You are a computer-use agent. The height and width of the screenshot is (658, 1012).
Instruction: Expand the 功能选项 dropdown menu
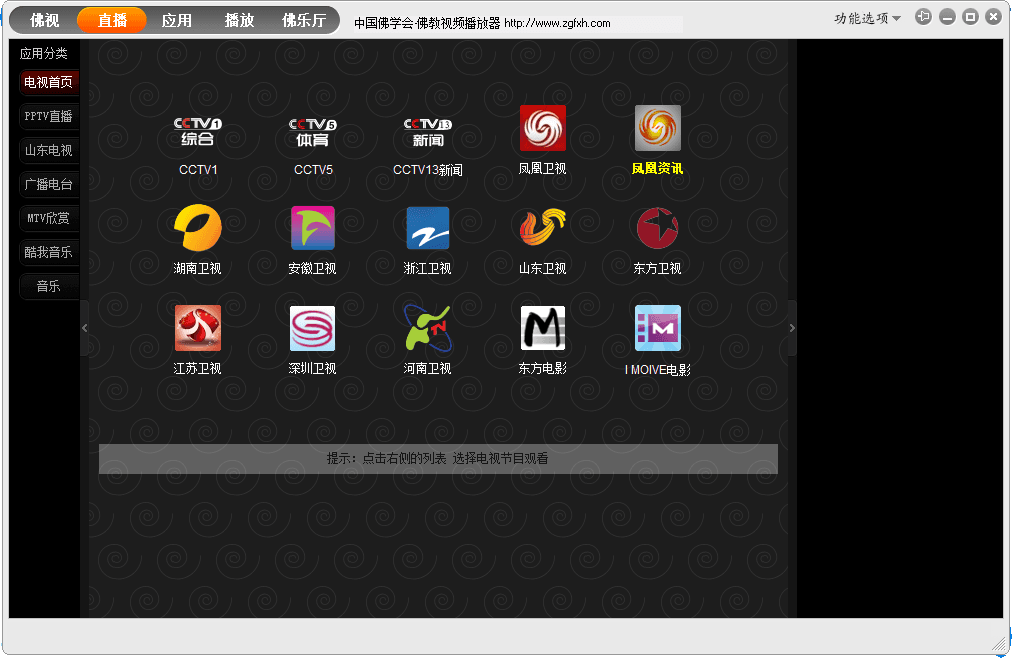[867, 18]
